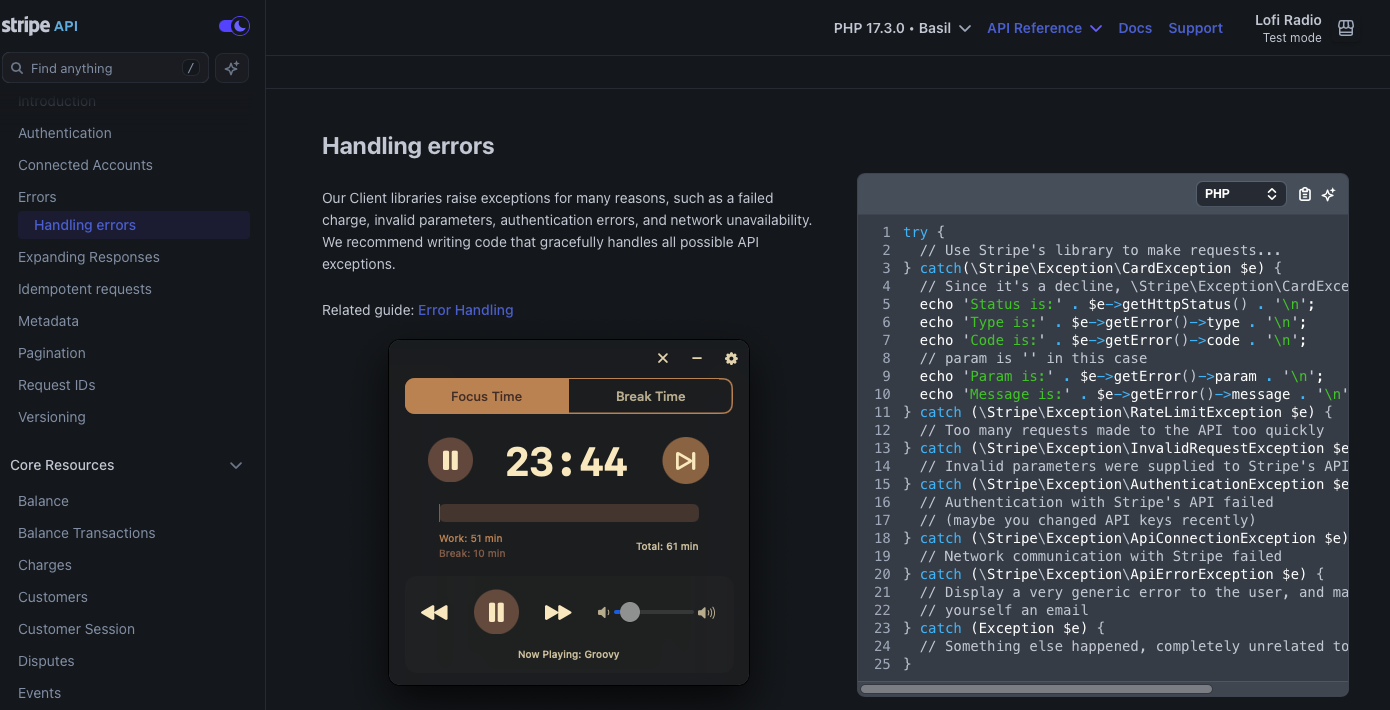
Task: Click the Now Playing: Groovy label
Action: coord(569,654)
